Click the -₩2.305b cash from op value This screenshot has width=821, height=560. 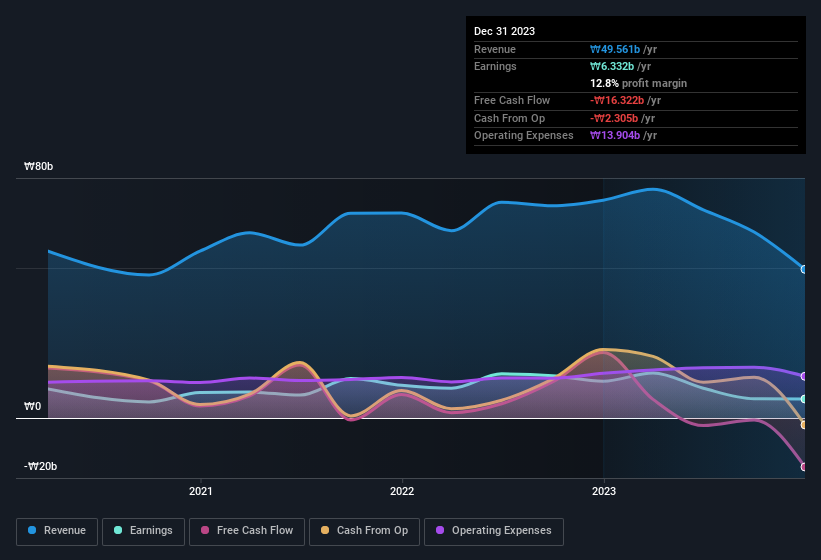[x=614, y=118]
